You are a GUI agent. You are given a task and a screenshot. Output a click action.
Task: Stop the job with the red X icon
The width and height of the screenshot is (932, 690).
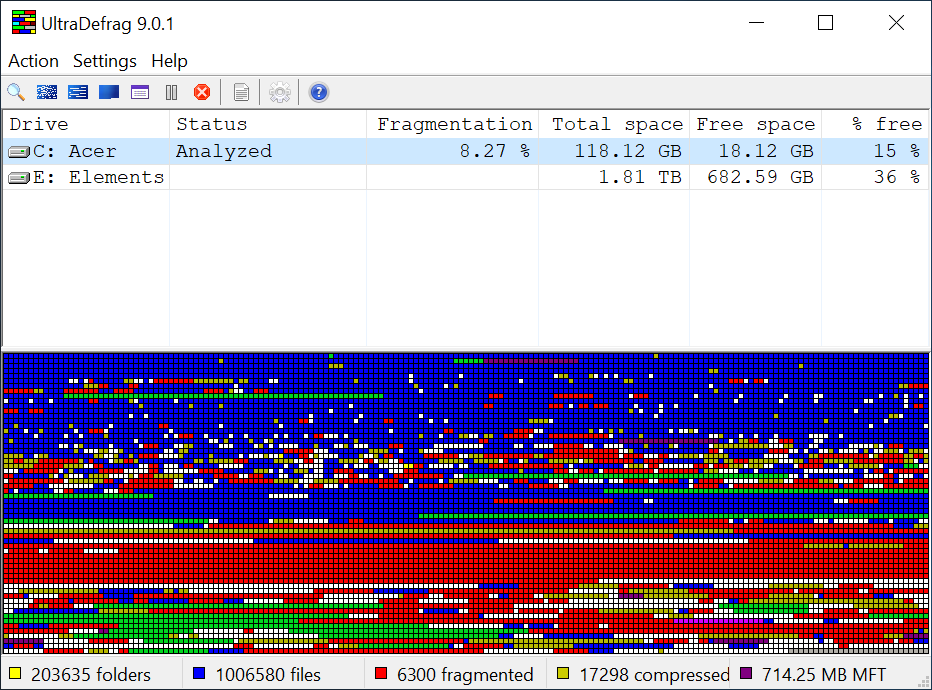tap(202, 93)
